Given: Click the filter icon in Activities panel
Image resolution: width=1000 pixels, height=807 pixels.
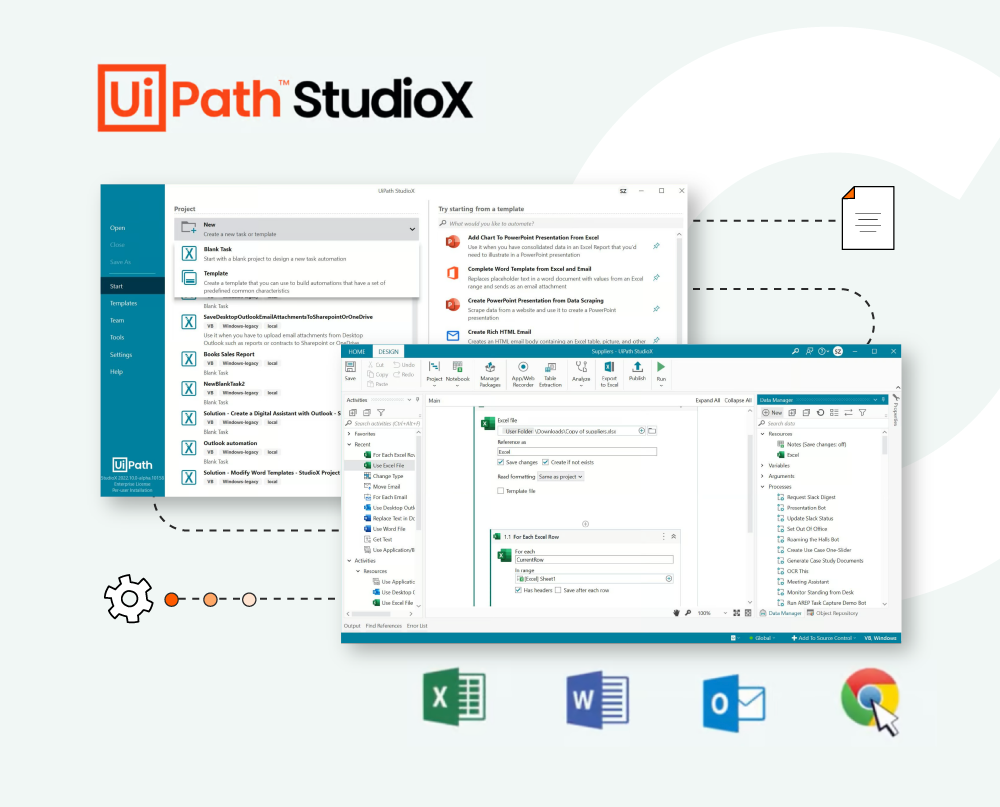Looking at the screenshot, I should pos(381,413).
